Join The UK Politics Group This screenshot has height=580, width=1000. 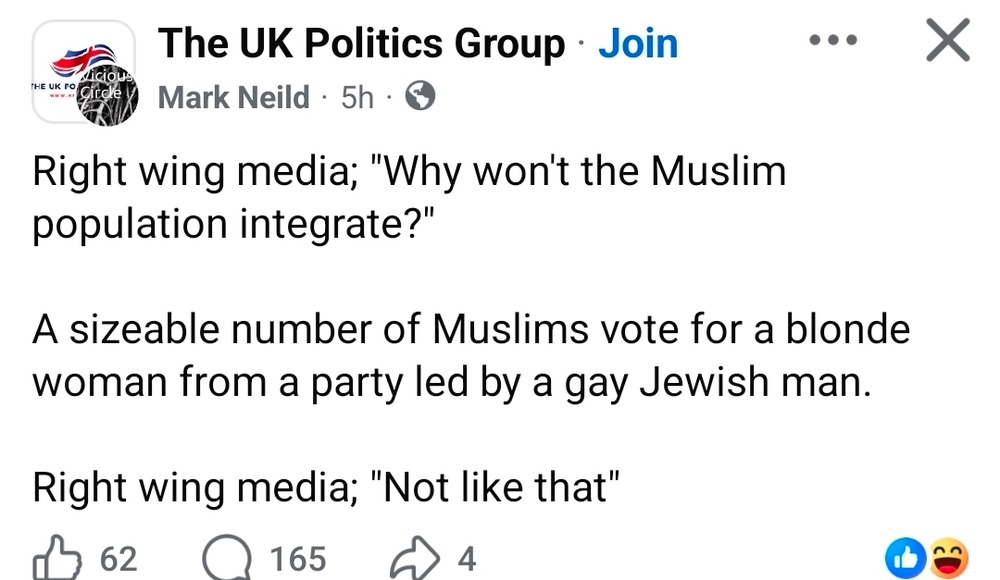pyautogui.click(x=637, y=44)
